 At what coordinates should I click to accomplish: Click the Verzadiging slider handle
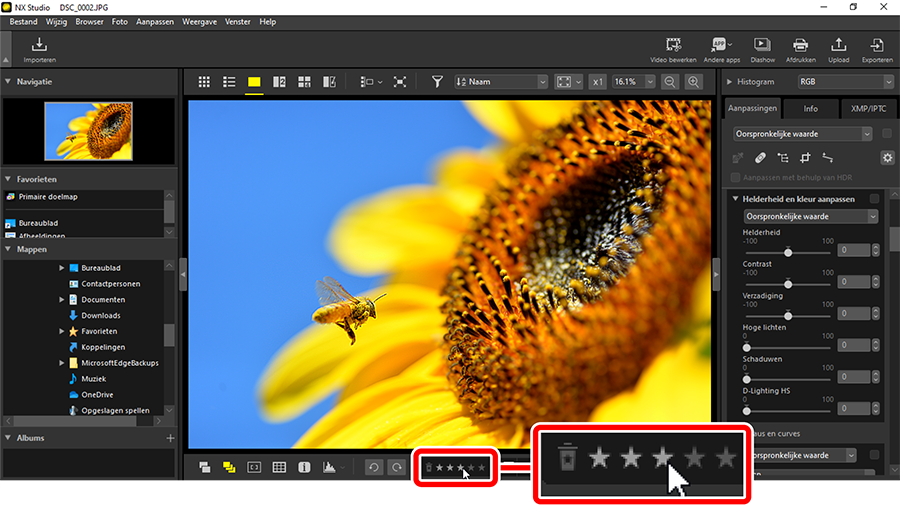point(788,316)
